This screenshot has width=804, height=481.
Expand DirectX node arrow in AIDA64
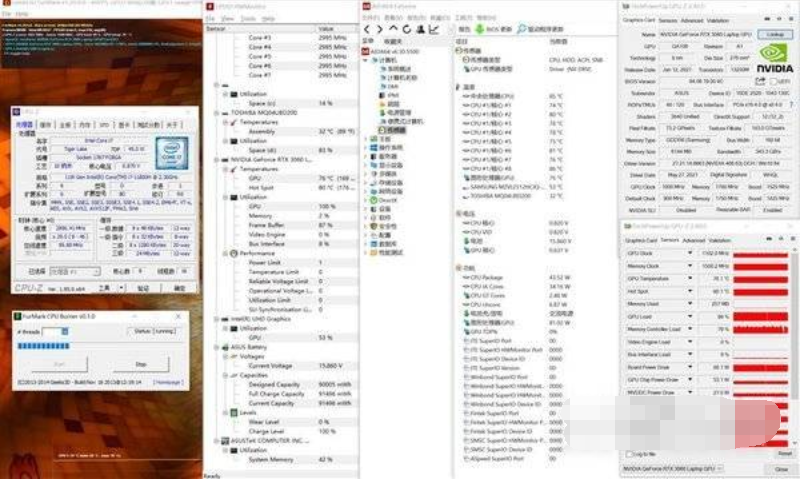(366, 200)
